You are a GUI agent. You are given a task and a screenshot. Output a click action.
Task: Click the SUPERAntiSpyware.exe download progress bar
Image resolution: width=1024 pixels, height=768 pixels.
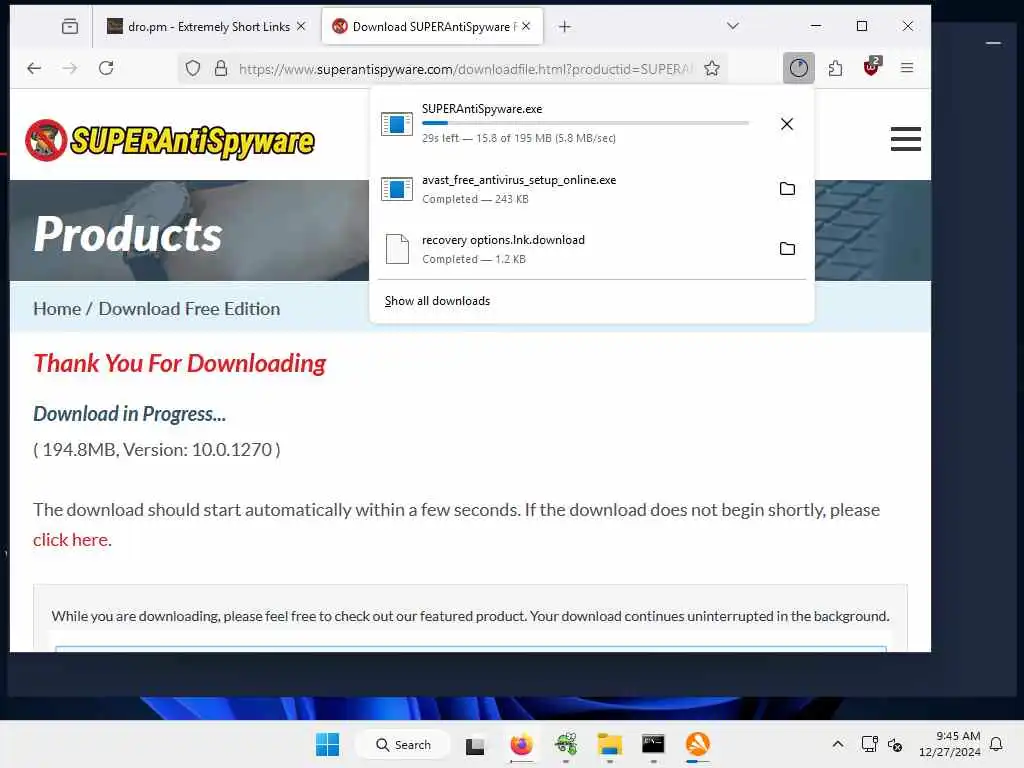[x=585, y=123]
